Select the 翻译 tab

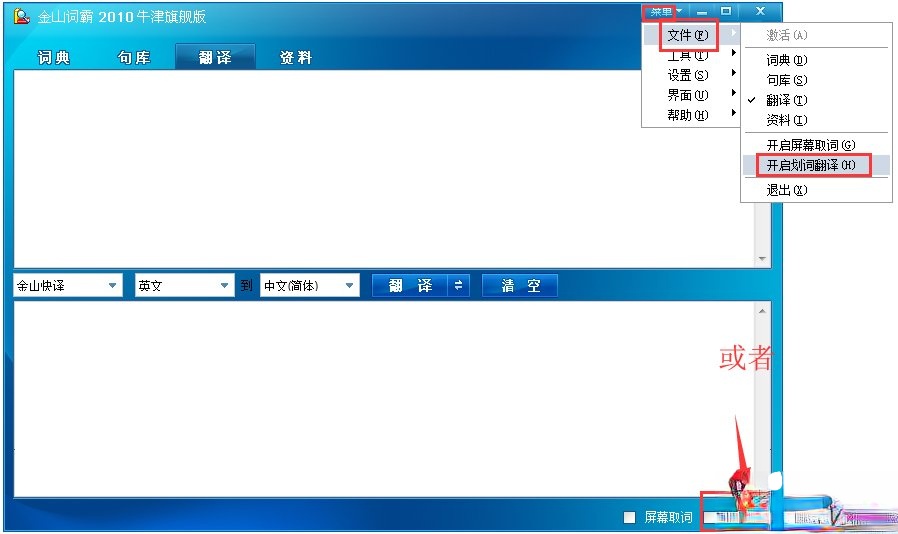[x=215, y=57]
